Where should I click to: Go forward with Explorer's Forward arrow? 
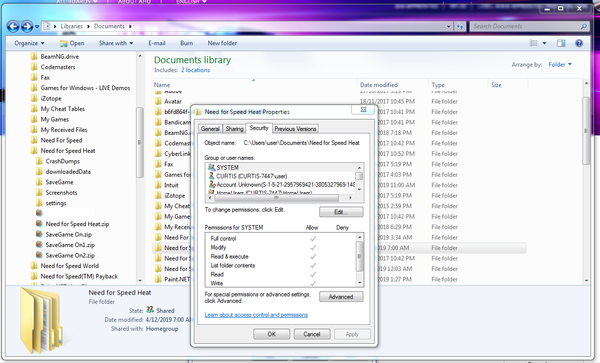[27, 26]
